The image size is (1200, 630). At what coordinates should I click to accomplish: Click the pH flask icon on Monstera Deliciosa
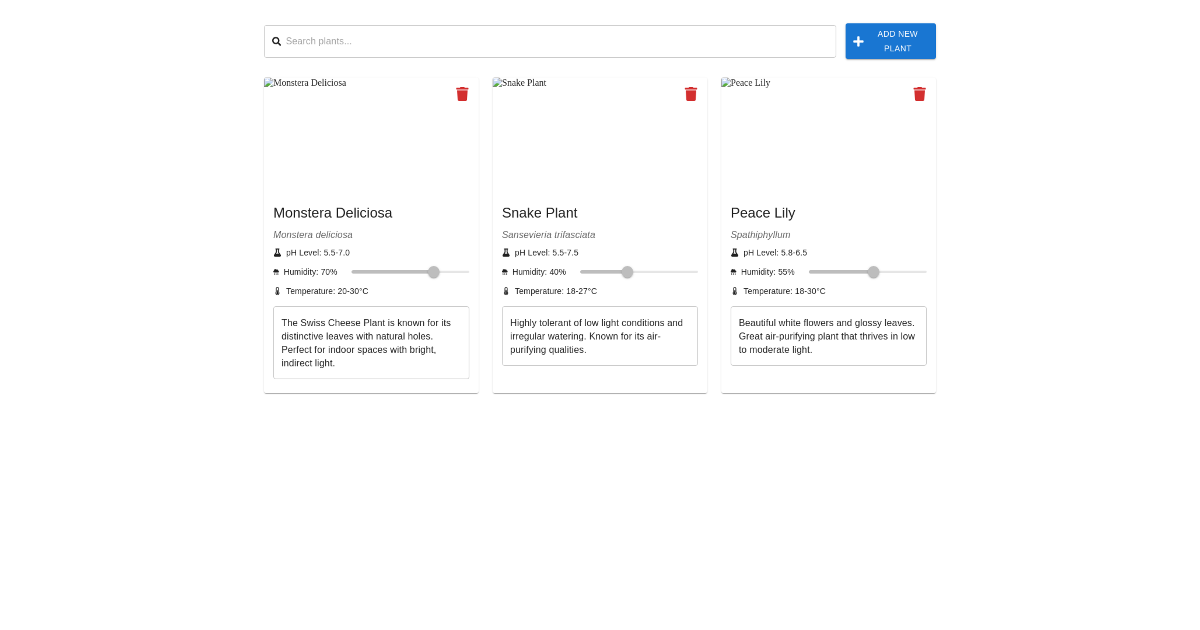[x=277, y=252]
